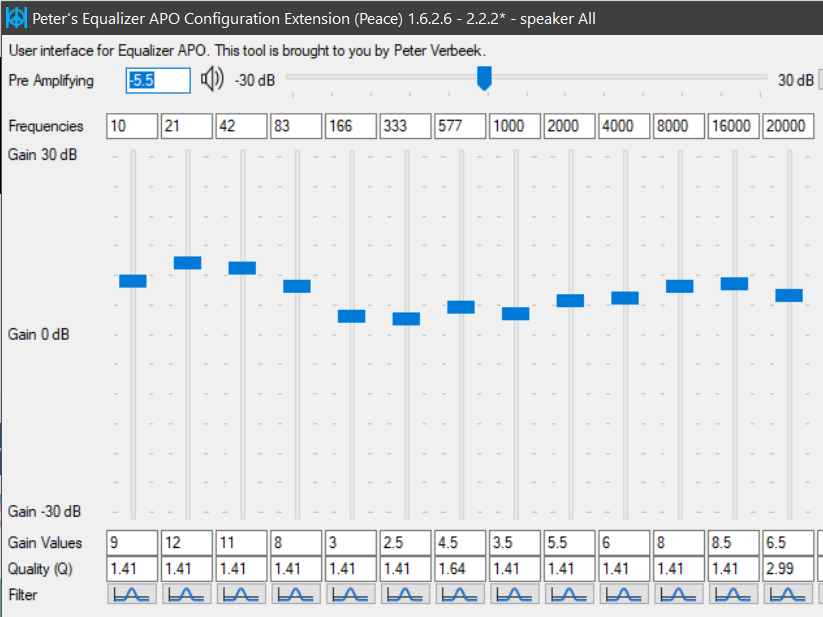Open filter type icon for the 16000 Hz band

[x=732, y=594]
